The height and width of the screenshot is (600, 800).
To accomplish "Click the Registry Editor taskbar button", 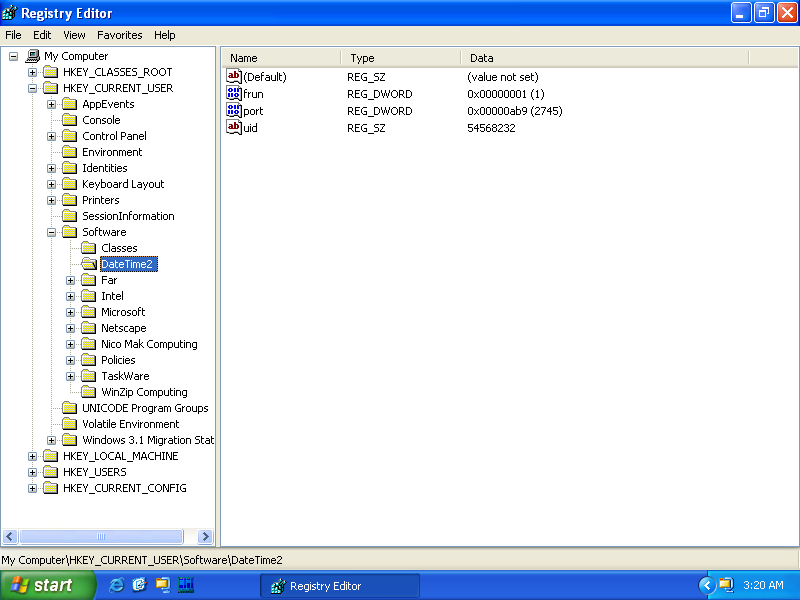I will pyautogui.click(x=340, y=586).
